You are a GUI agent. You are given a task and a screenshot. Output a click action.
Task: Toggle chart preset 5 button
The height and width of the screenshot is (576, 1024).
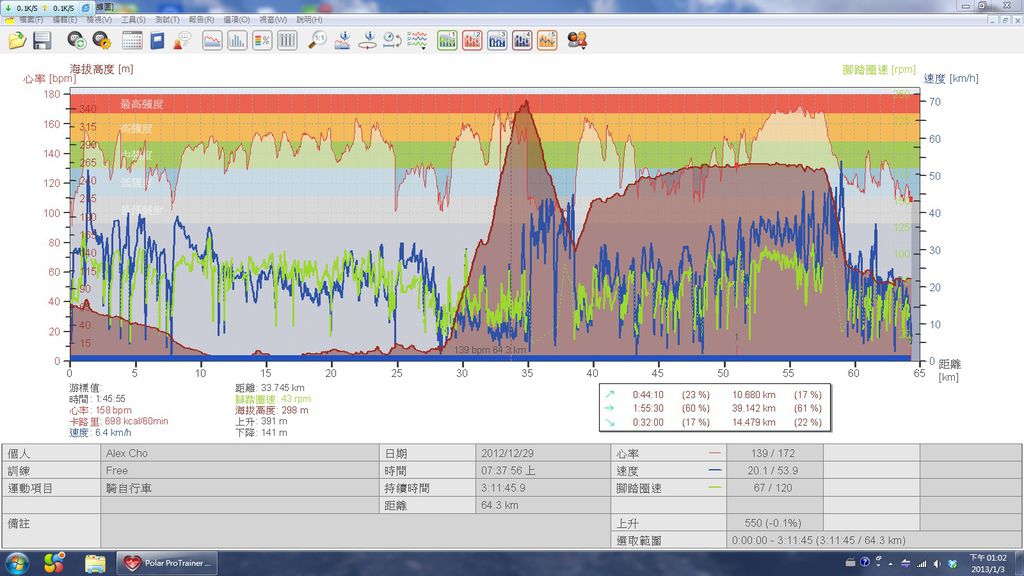(x=547, y=41)
